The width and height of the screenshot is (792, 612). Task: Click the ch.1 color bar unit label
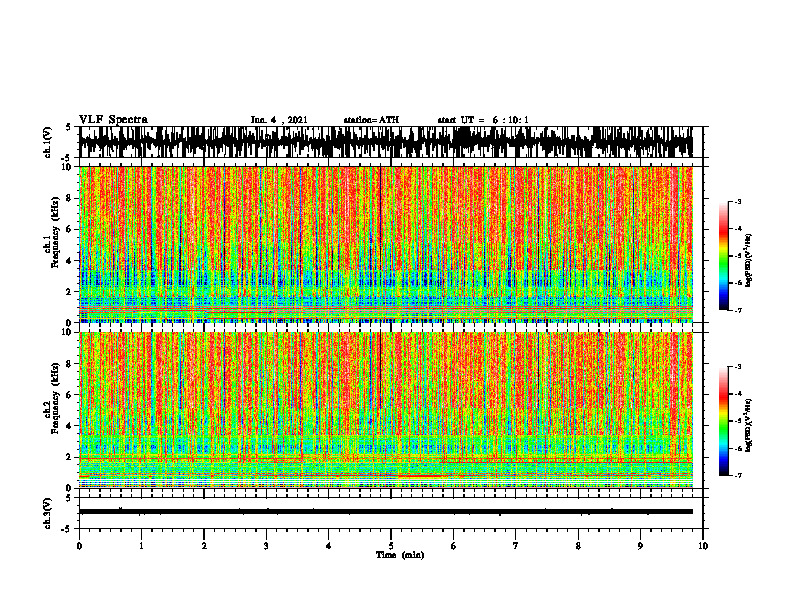[749, 260]
